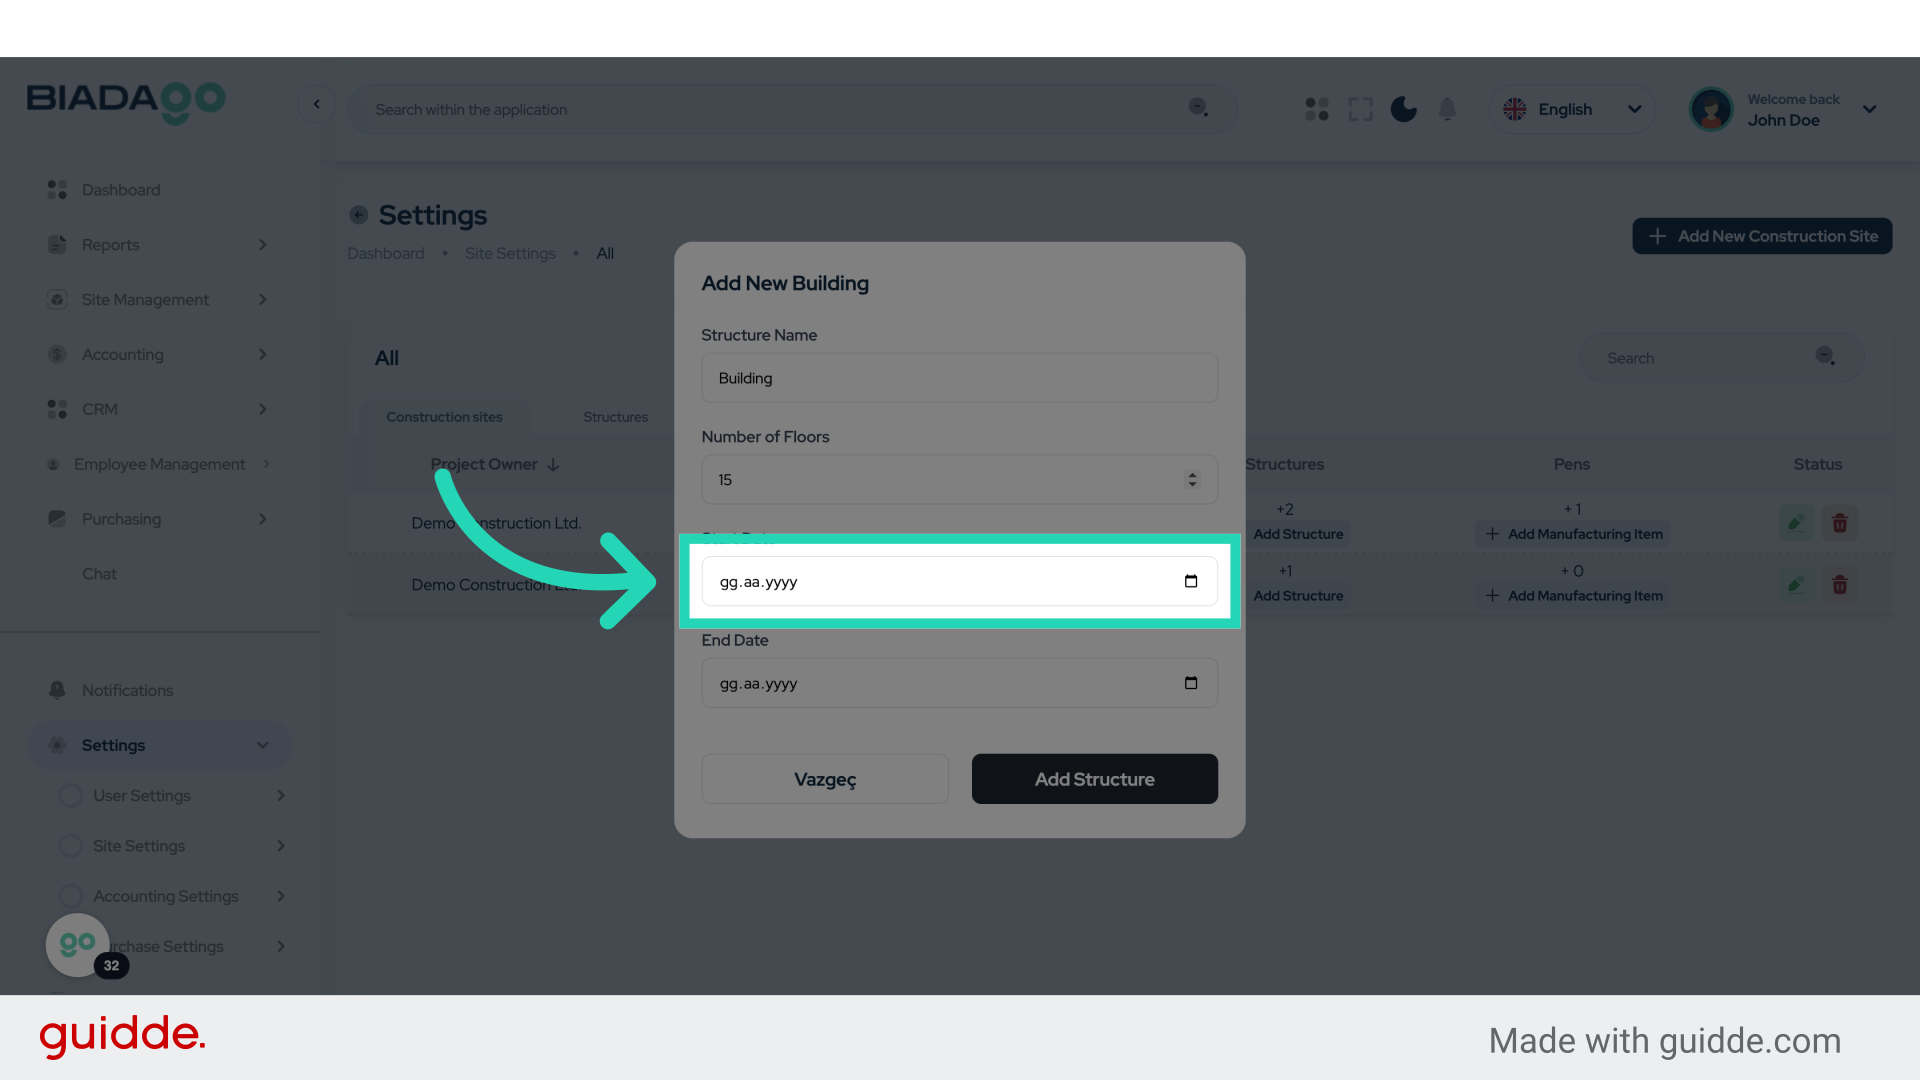This screenshot has width=1920, height=1080.
Task: Select the User Settings radio circle
Action: 70,795
